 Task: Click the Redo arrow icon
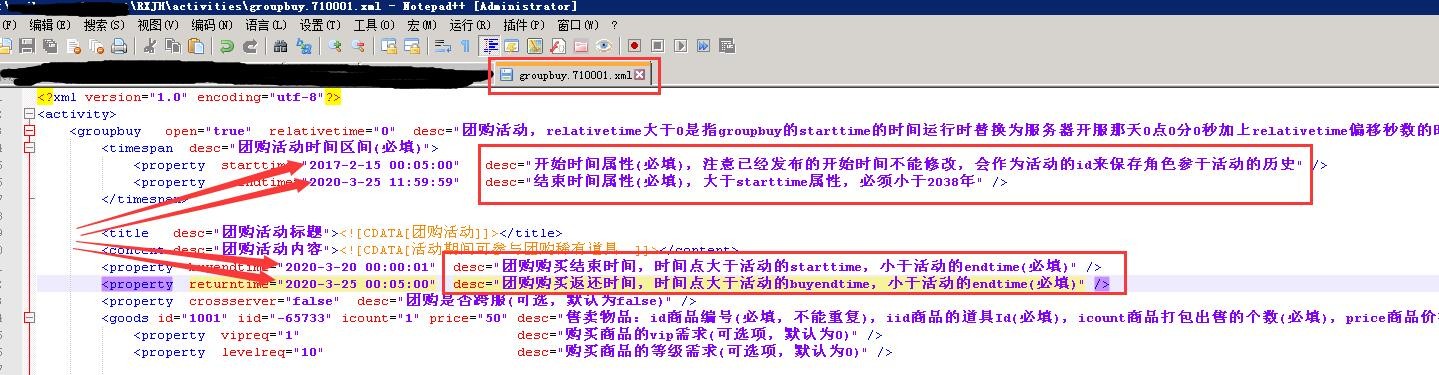click(249, 46)
